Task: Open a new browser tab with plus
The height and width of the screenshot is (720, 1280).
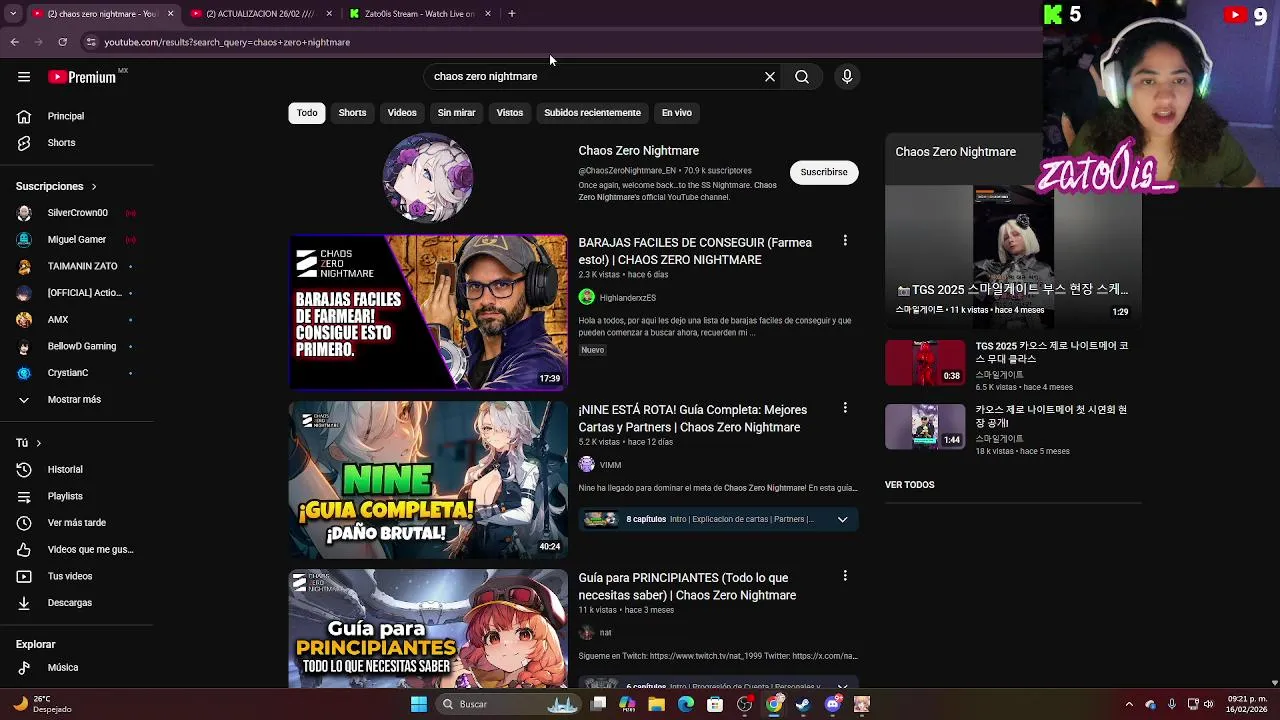Action: (511, 14)
